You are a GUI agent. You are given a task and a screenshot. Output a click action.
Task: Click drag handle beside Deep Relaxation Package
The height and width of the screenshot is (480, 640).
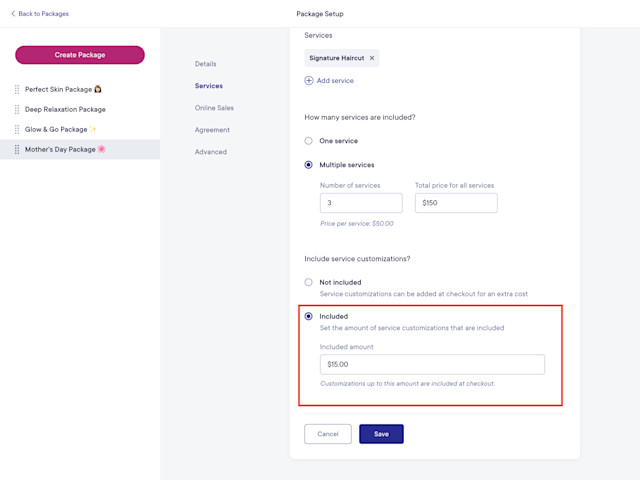point(17,109)
